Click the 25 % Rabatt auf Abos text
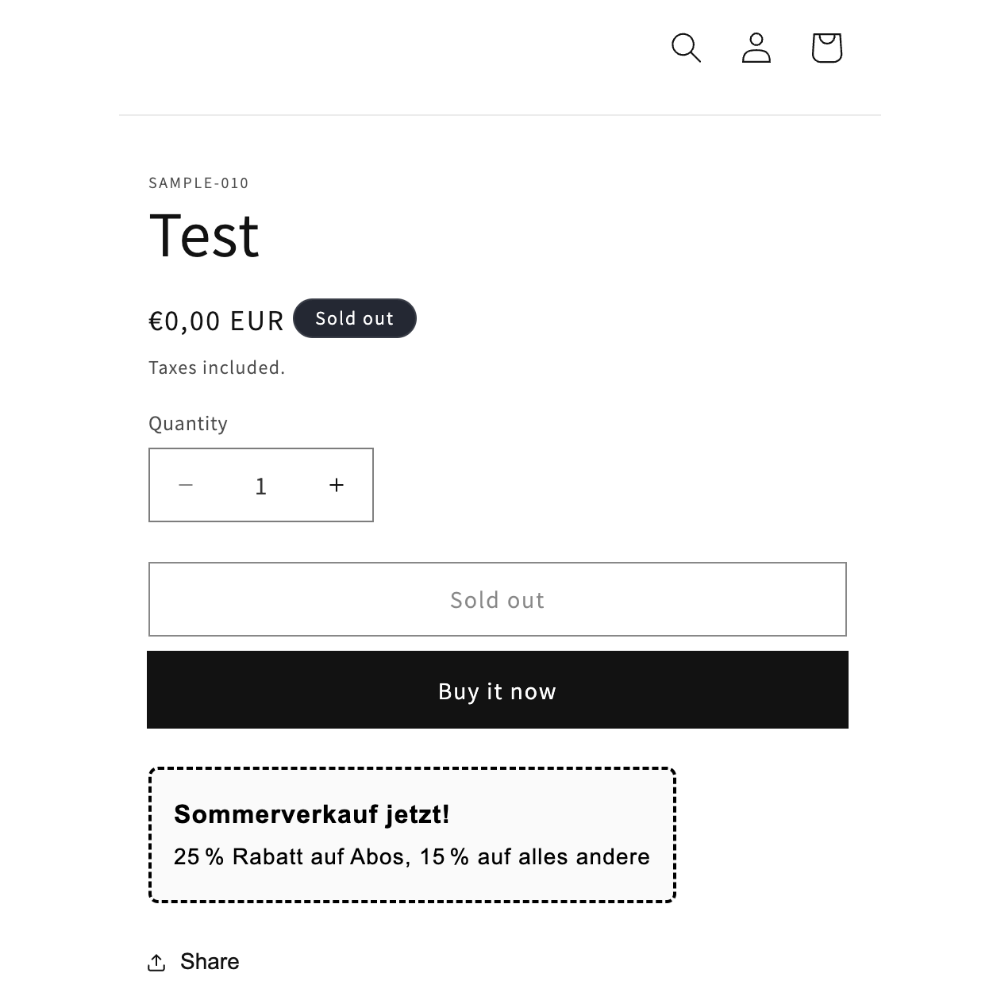 [290, 857]
